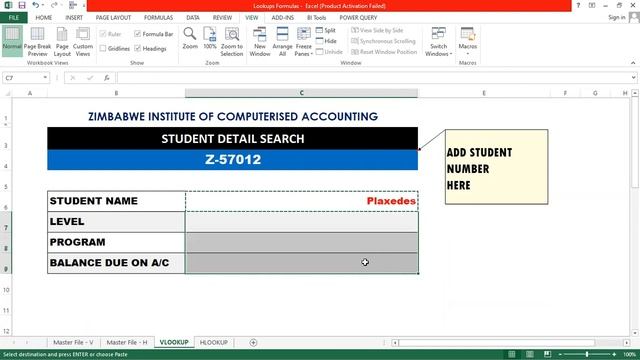The height and width of the screenshot is (360, 640).
Task: Click the zoom slider handle
Action: click(x=587, y=354)
